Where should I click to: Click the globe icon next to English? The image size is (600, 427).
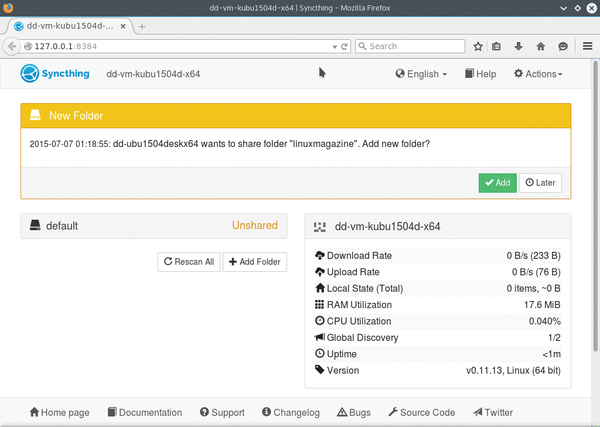(x=400, y=73)
